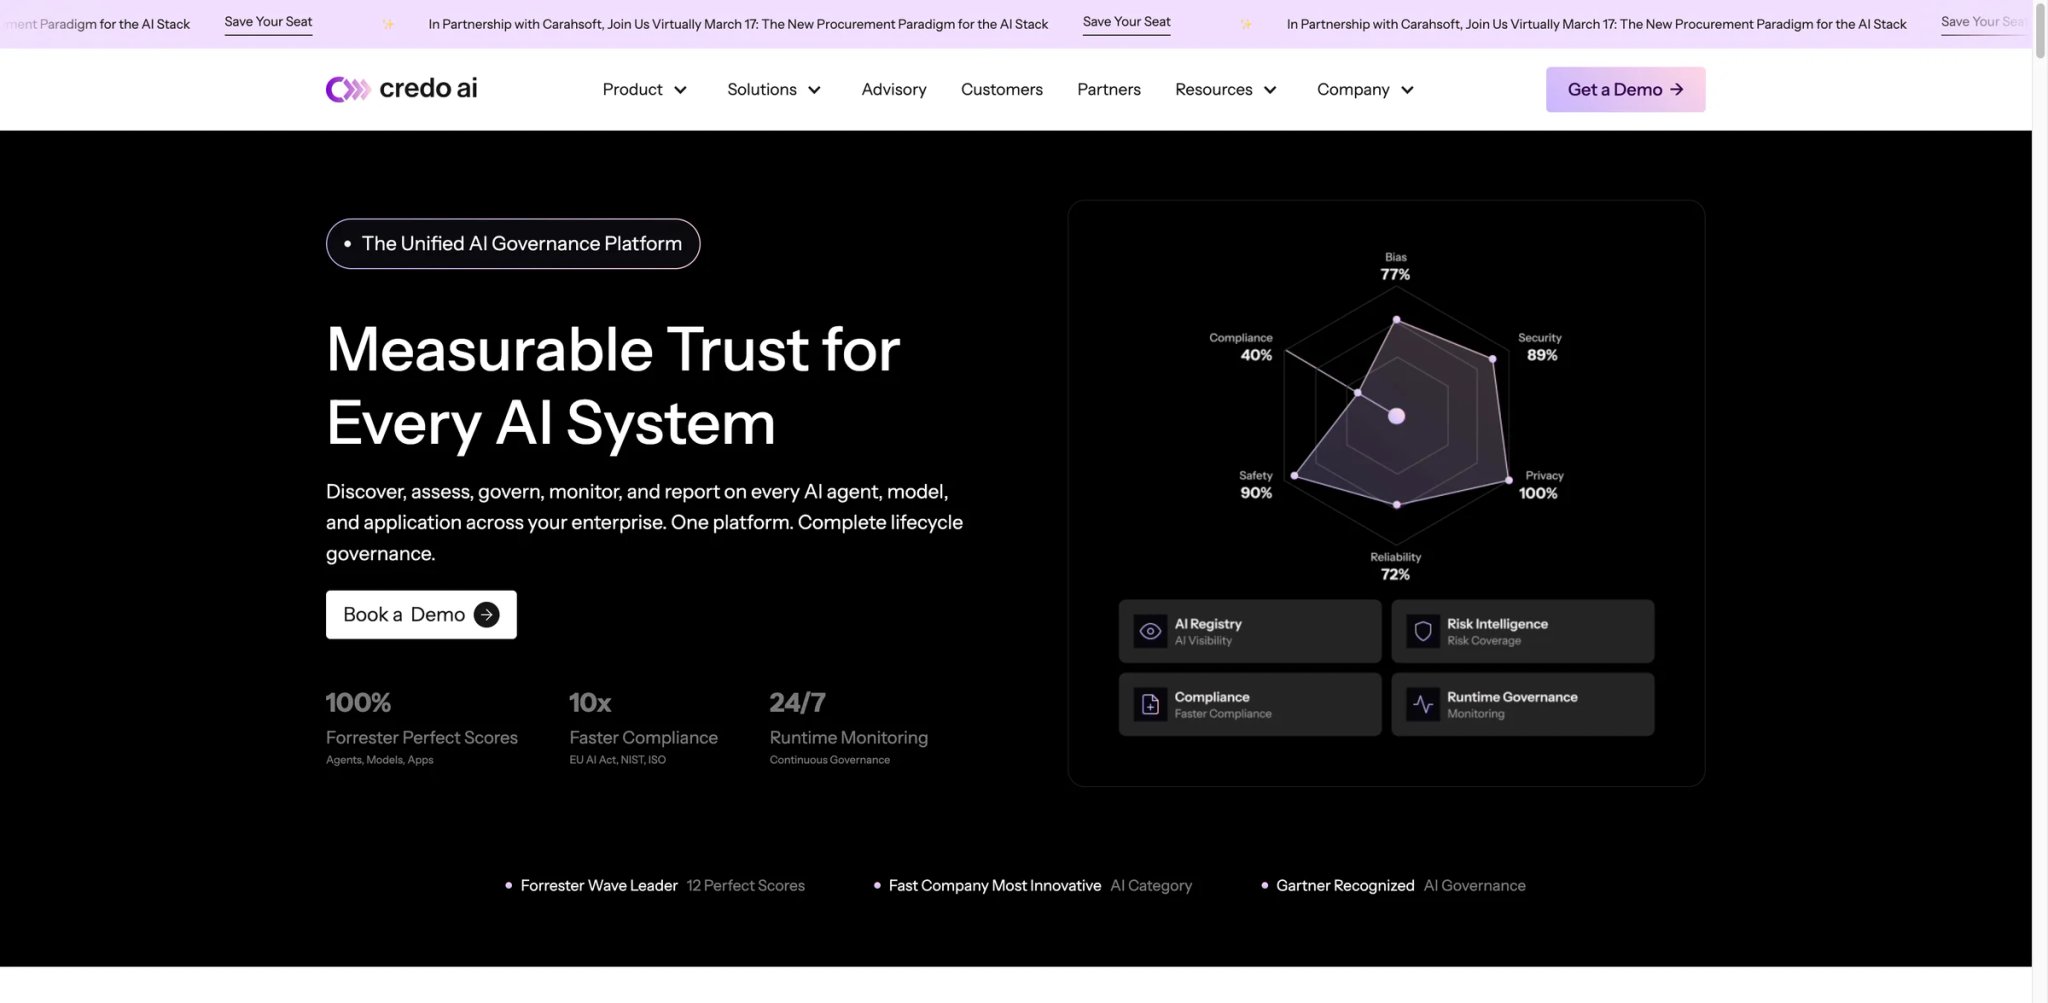Click the radar chart center dot

tap(1397, 416)
